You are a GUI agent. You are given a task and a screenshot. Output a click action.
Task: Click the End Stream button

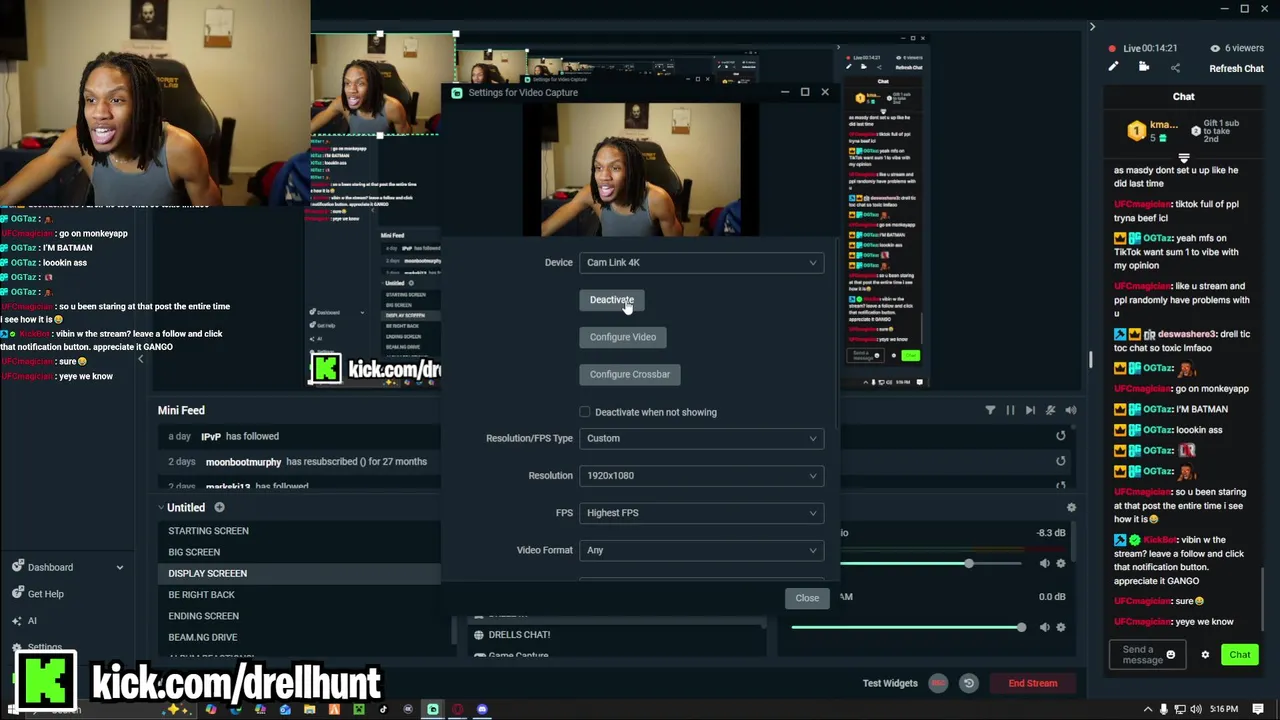1033,683
